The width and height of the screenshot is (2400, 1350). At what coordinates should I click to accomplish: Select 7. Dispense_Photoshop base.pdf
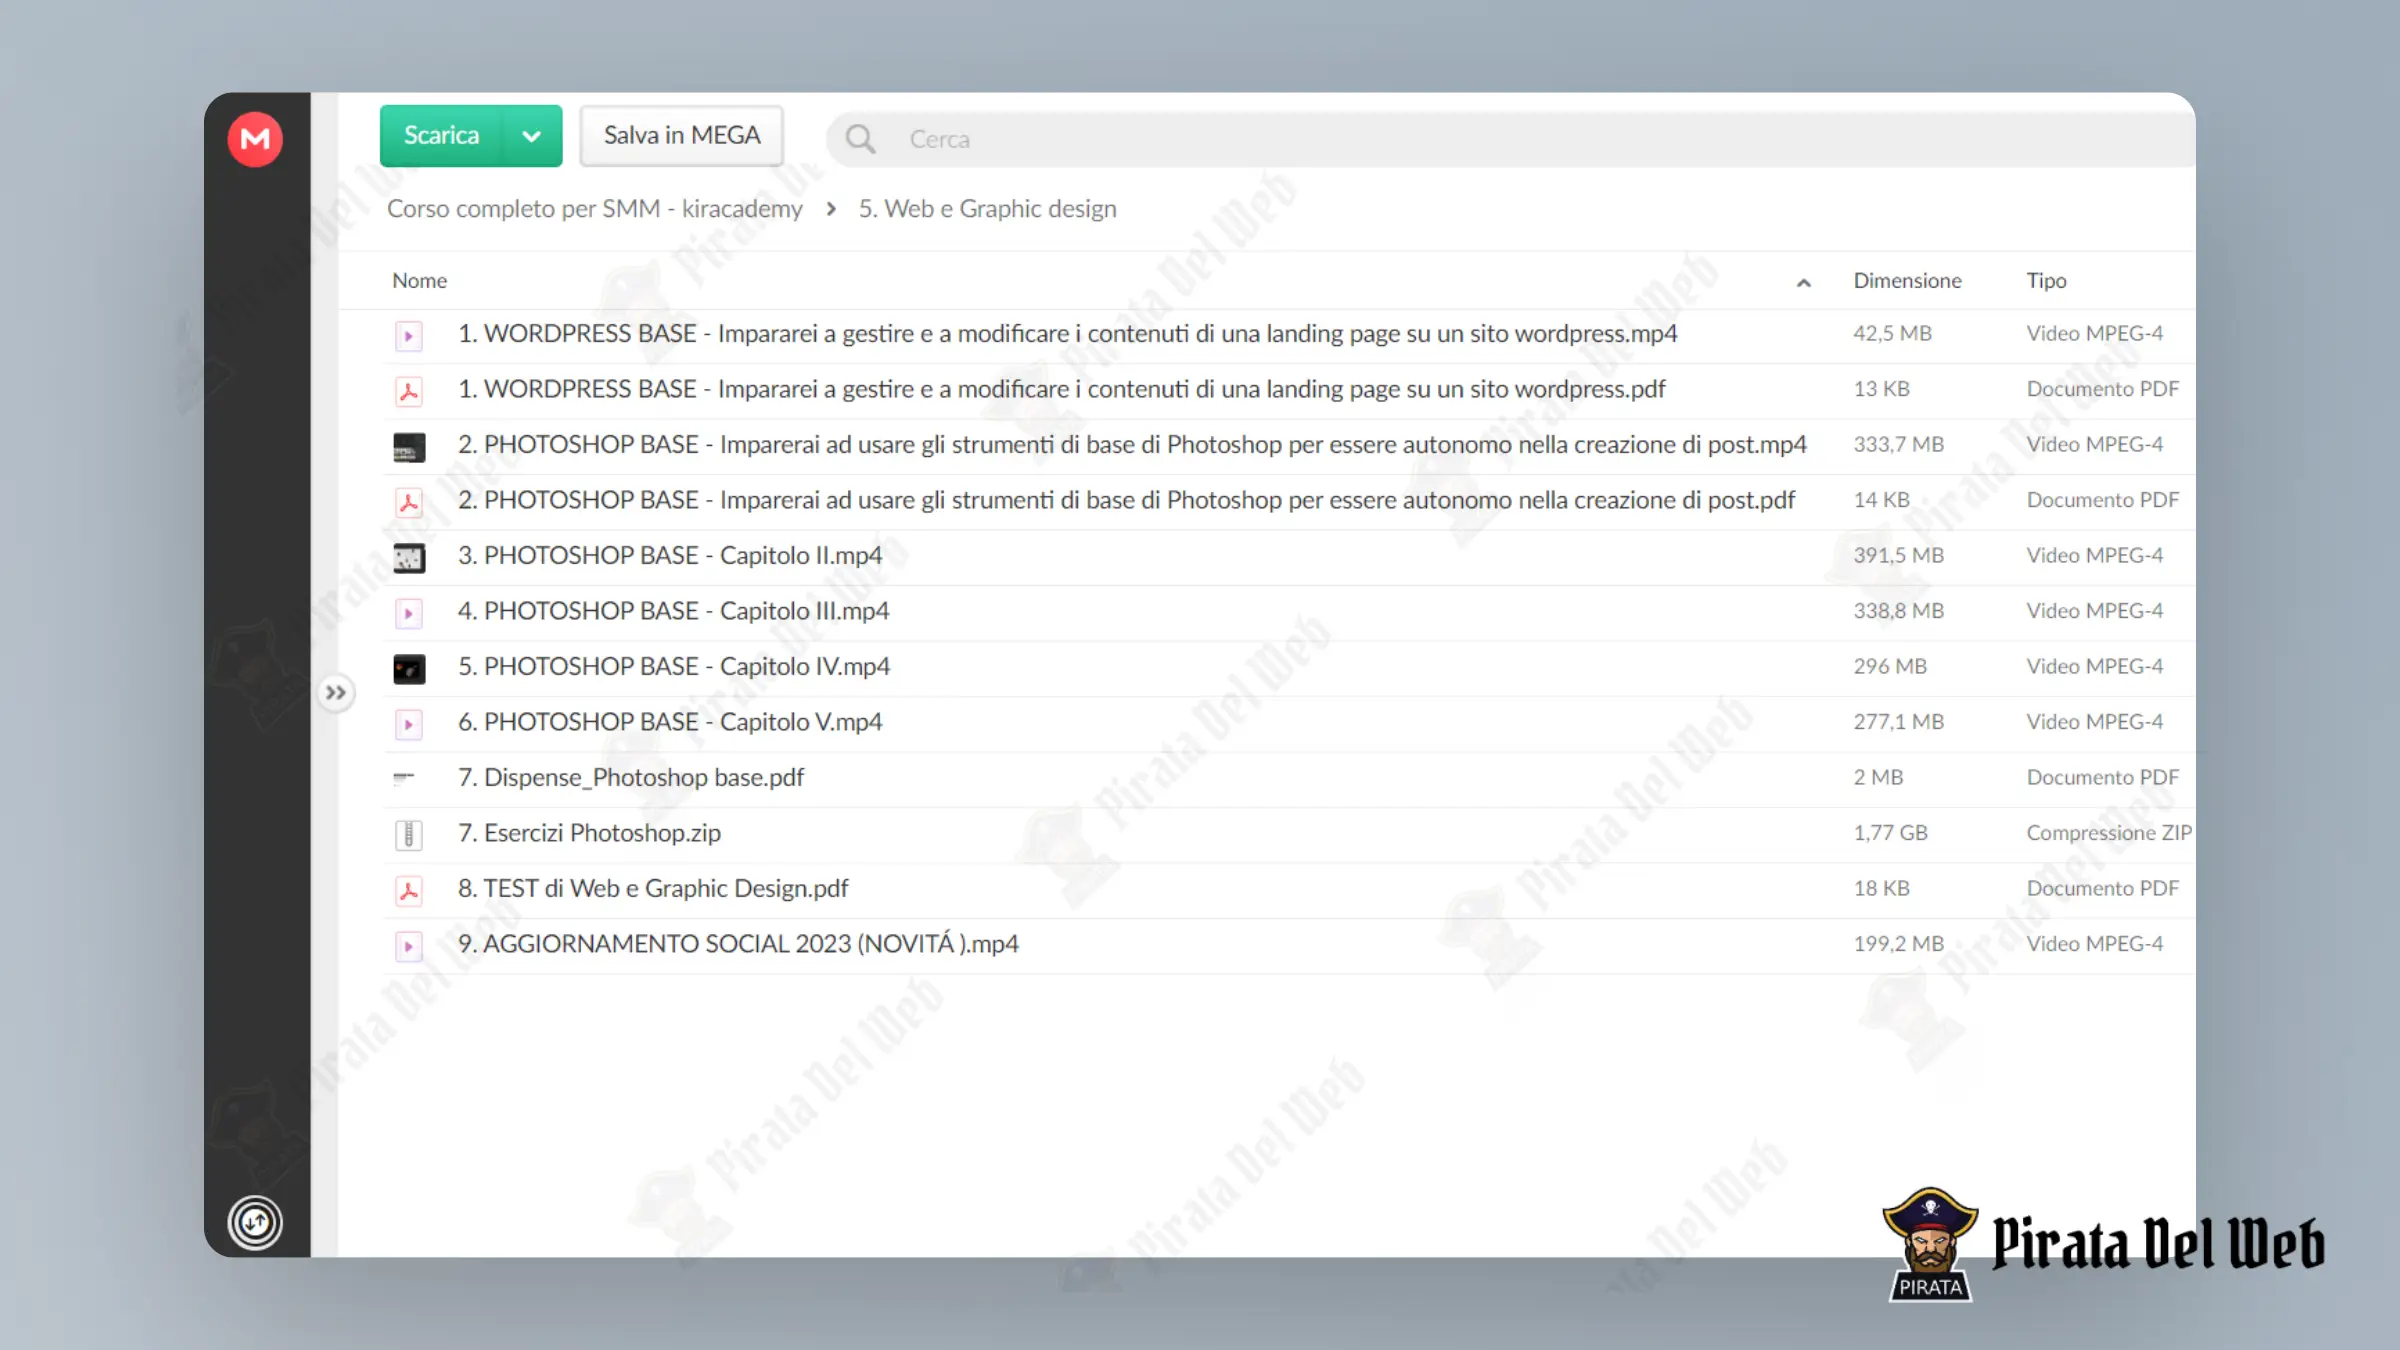[x=631, y=777]
